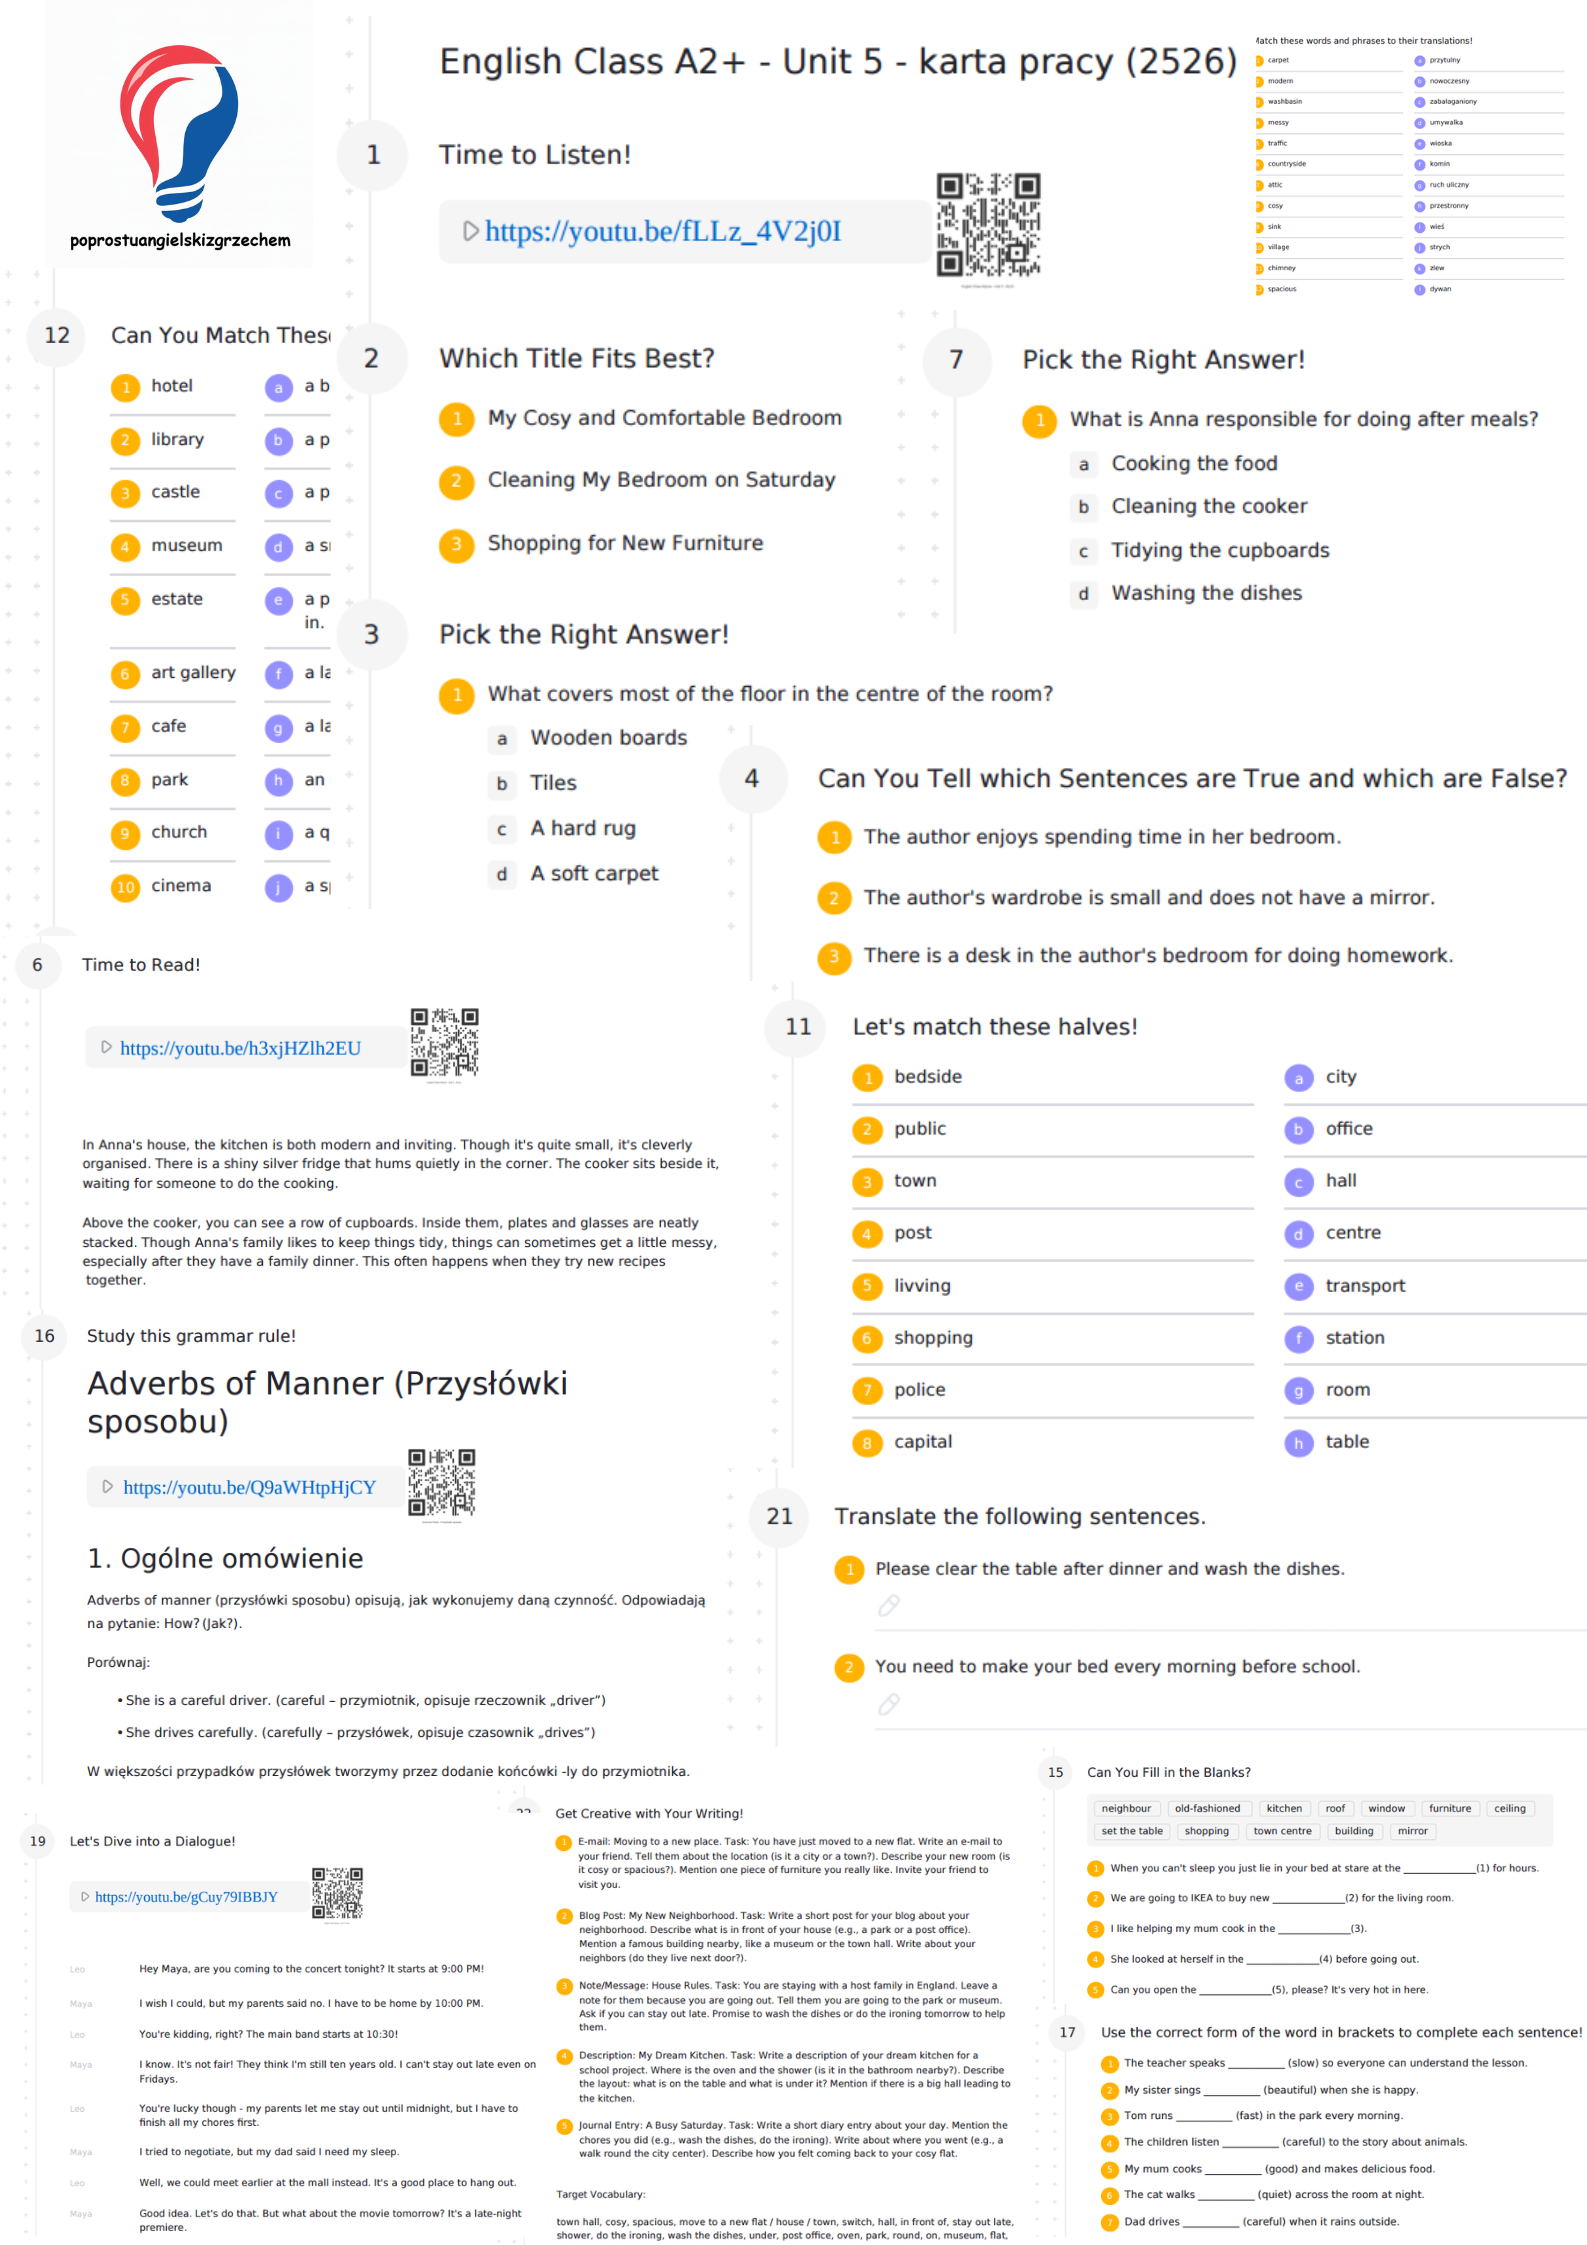The height and width of the screenshot is (2245, 1587).
Task: Pick title 'My Cosy and Comfortable Bedroom'
Action: pyautogui.click(x=664, y=418)
